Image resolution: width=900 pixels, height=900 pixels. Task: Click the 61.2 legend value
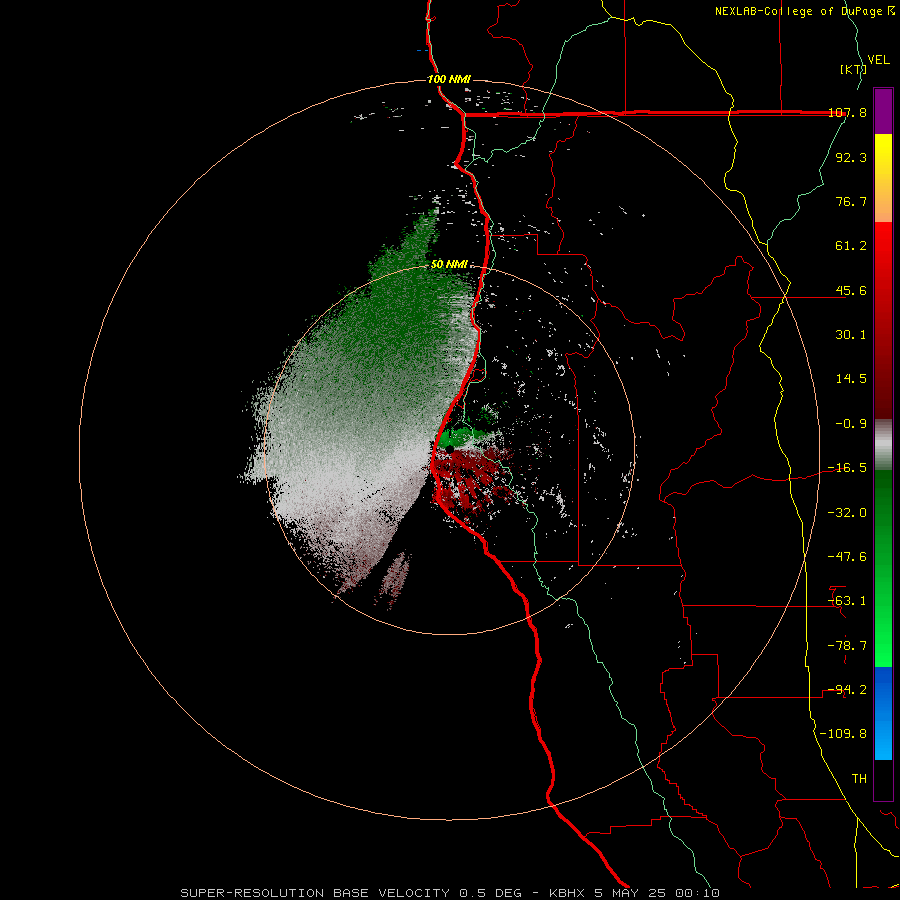tap(851, 246)
